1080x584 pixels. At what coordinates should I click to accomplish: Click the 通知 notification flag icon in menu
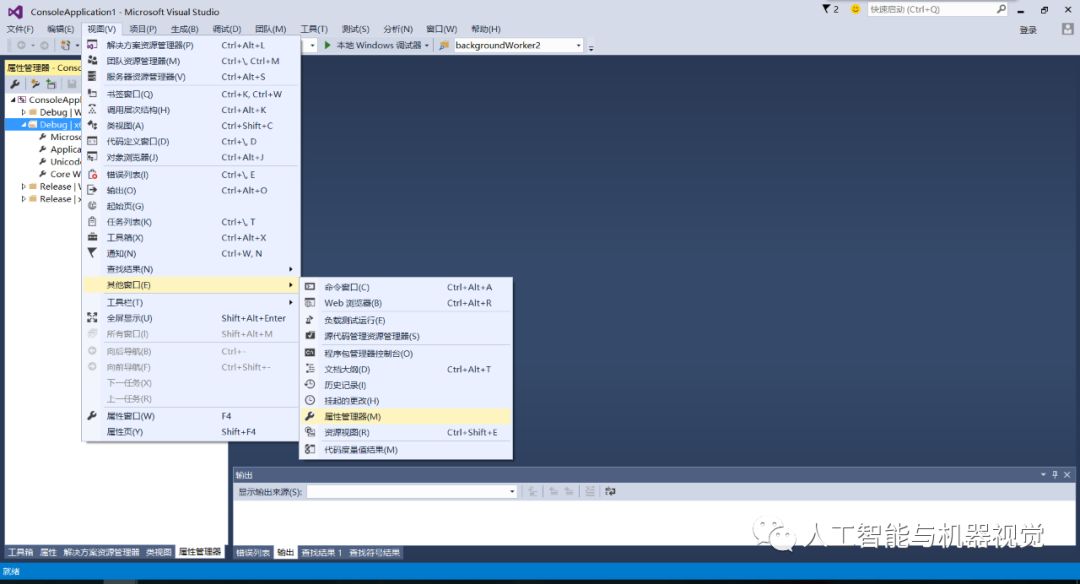pyautogui.click(x=92, y=253)
